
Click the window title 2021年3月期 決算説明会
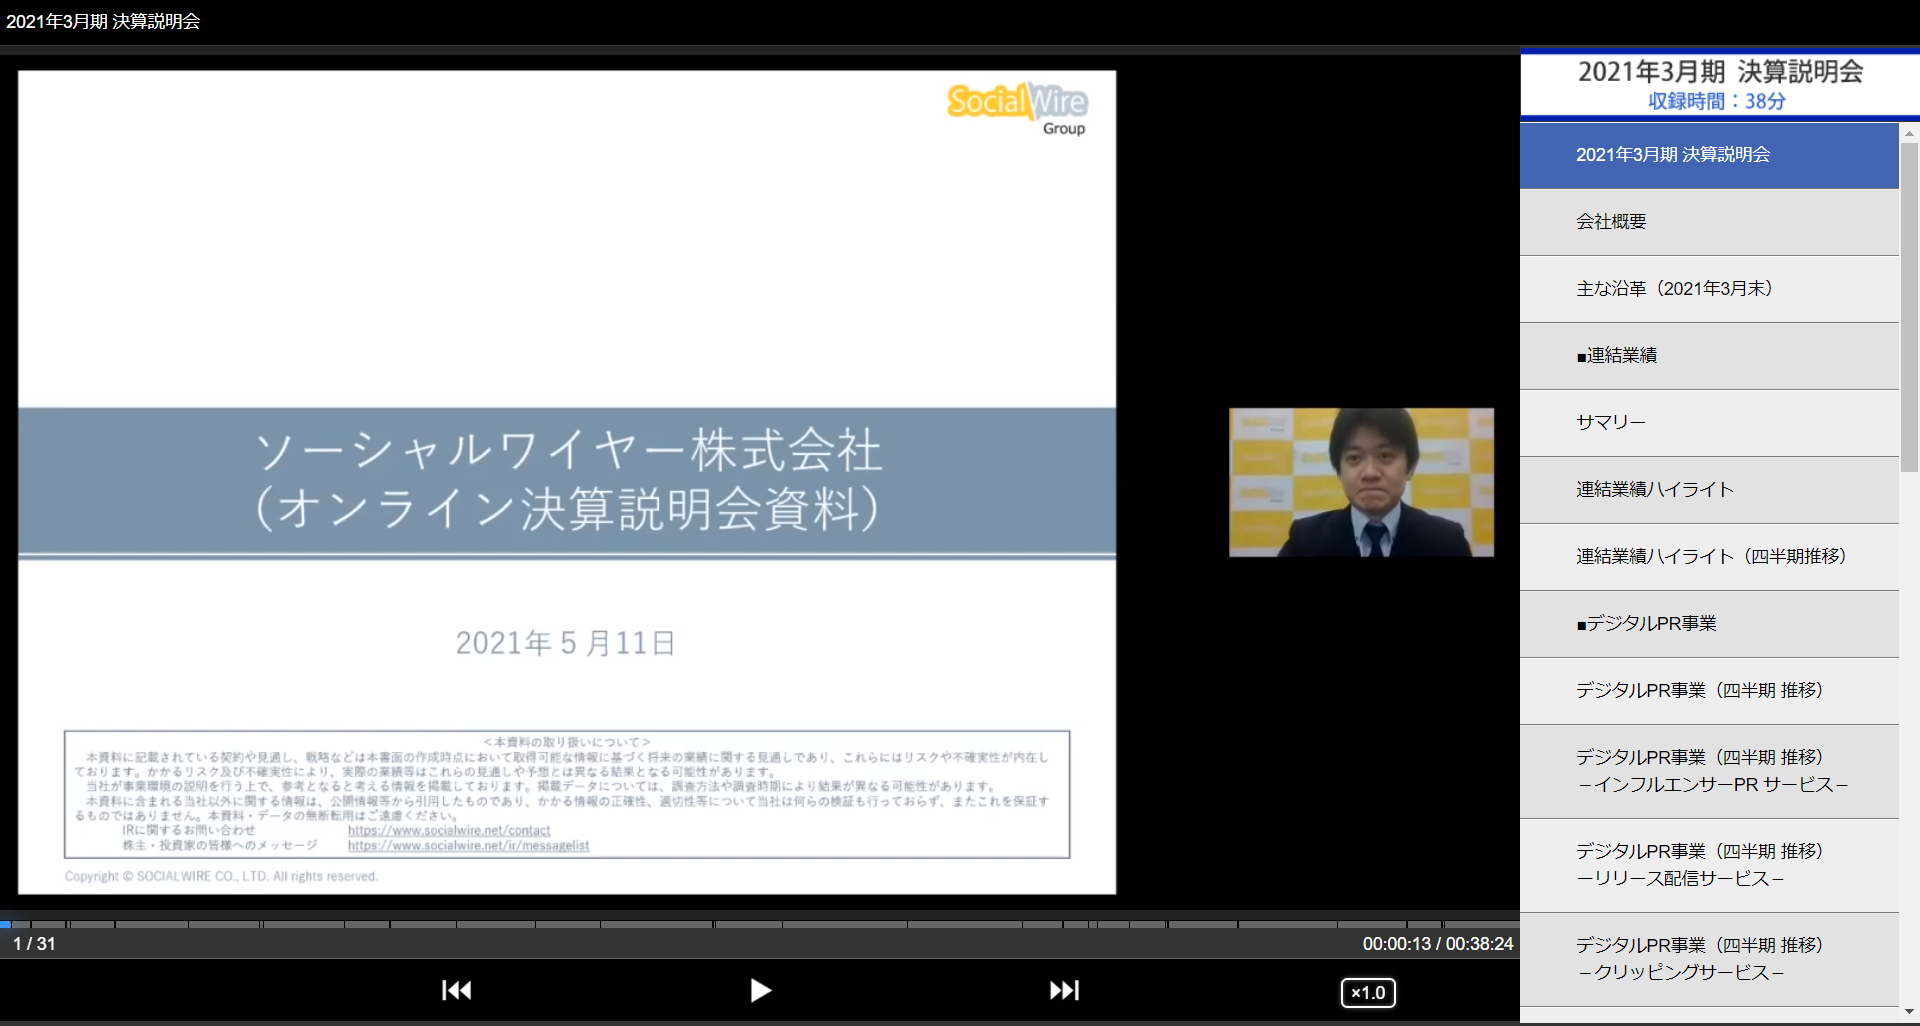click(103, 21)
